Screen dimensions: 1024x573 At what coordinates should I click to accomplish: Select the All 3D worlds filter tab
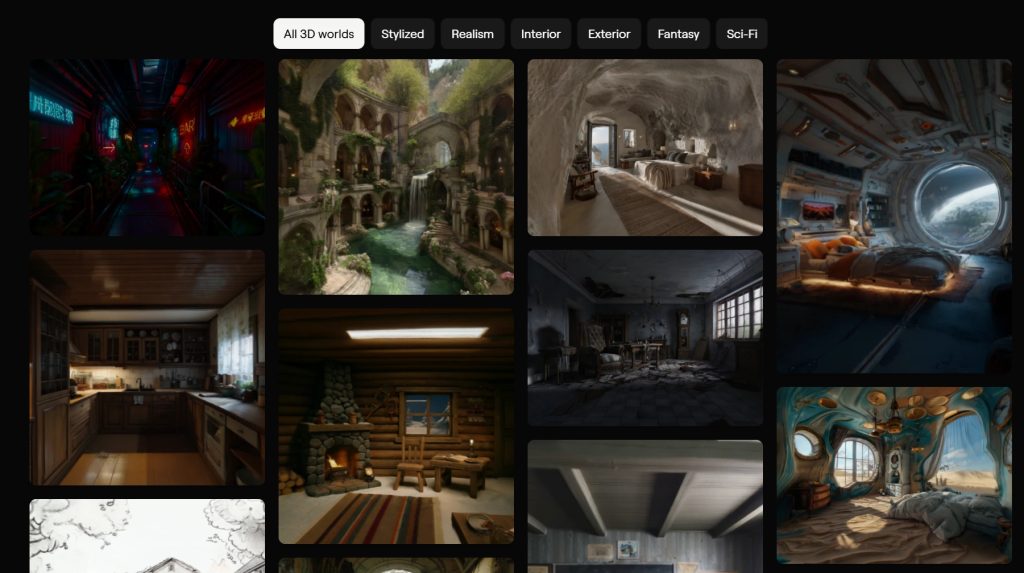318,34
